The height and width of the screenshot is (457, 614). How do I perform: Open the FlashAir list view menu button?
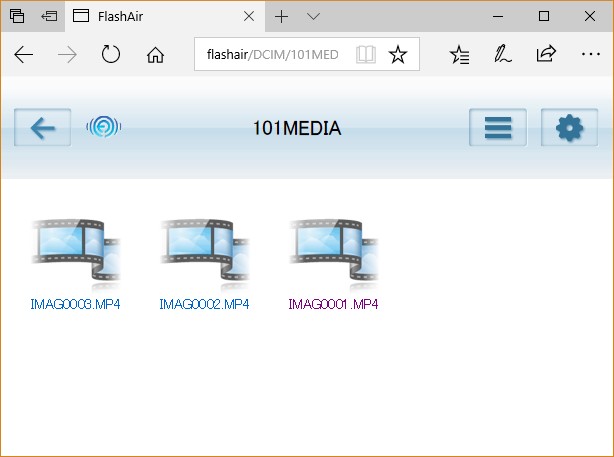click(x=498, y=128)
